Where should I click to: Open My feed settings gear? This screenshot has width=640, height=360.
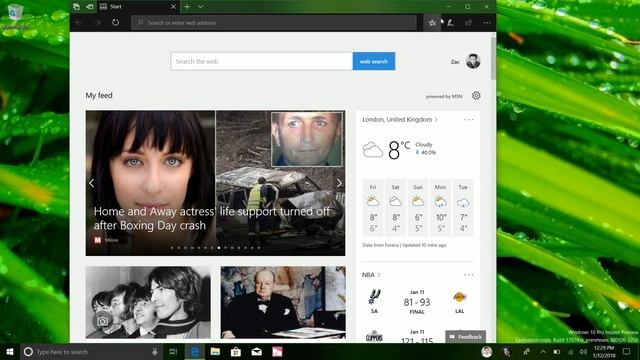(x=476, y=96)
